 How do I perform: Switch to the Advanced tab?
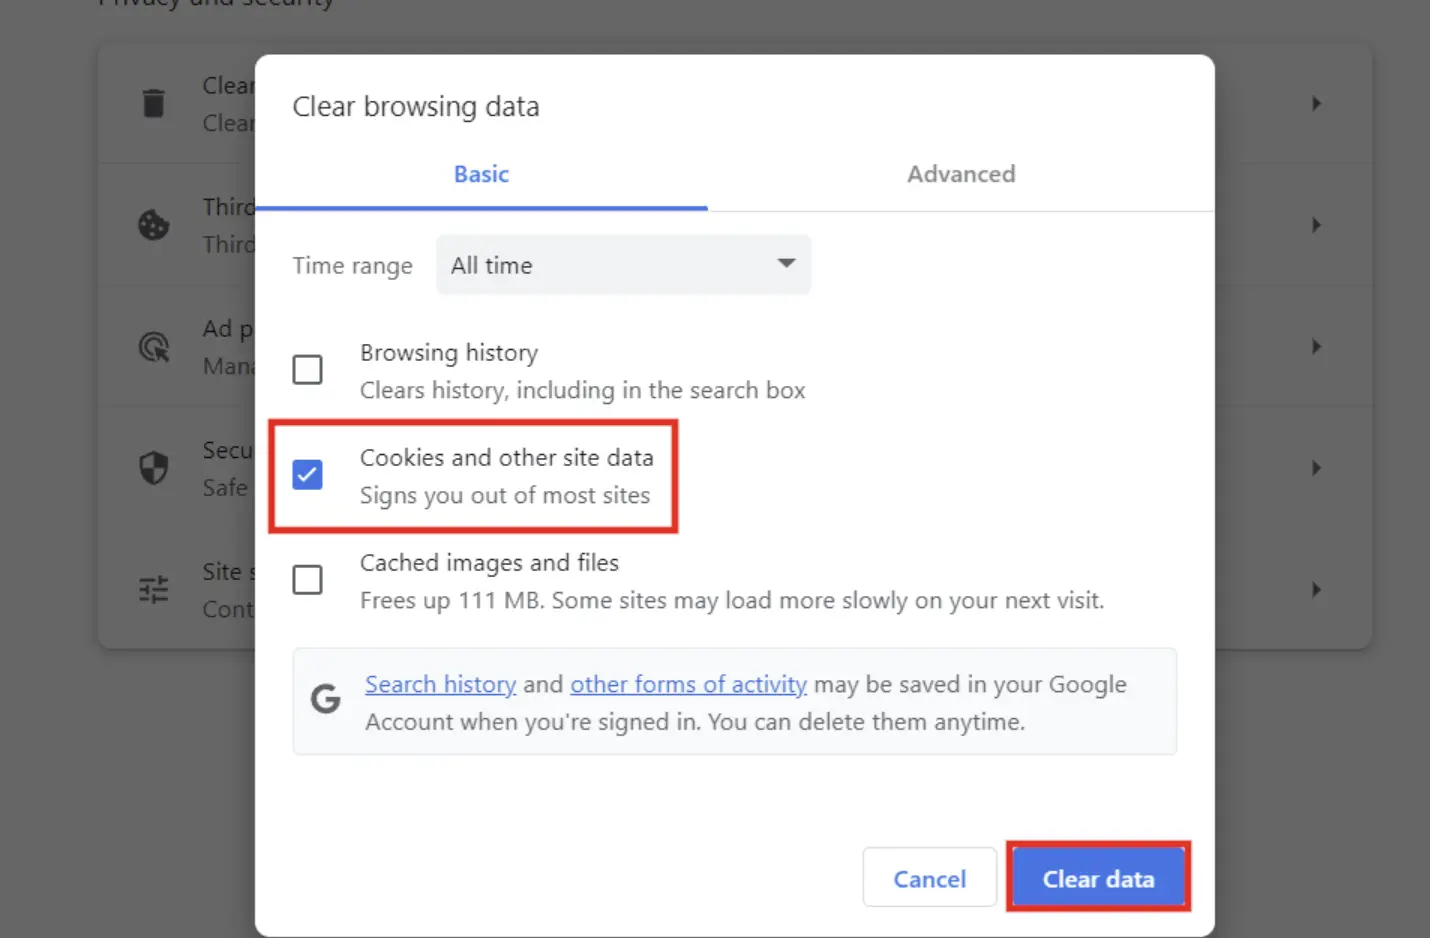click(x=960, y=174)
